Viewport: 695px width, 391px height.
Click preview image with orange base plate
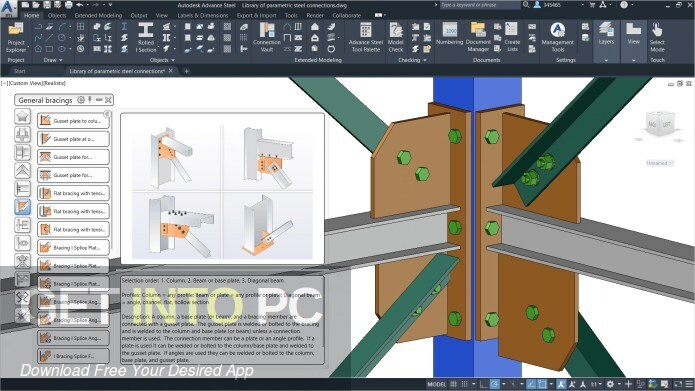pos(268,226)
